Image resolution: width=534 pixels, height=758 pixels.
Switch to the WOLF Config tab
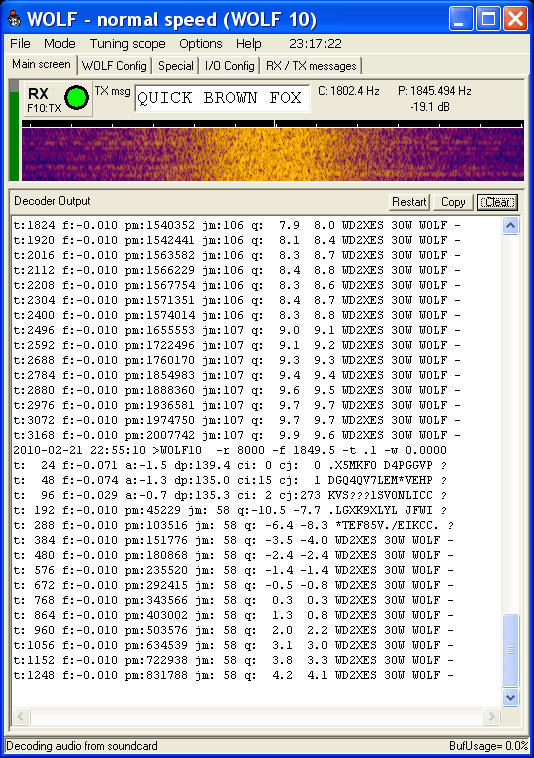(115, 66)
